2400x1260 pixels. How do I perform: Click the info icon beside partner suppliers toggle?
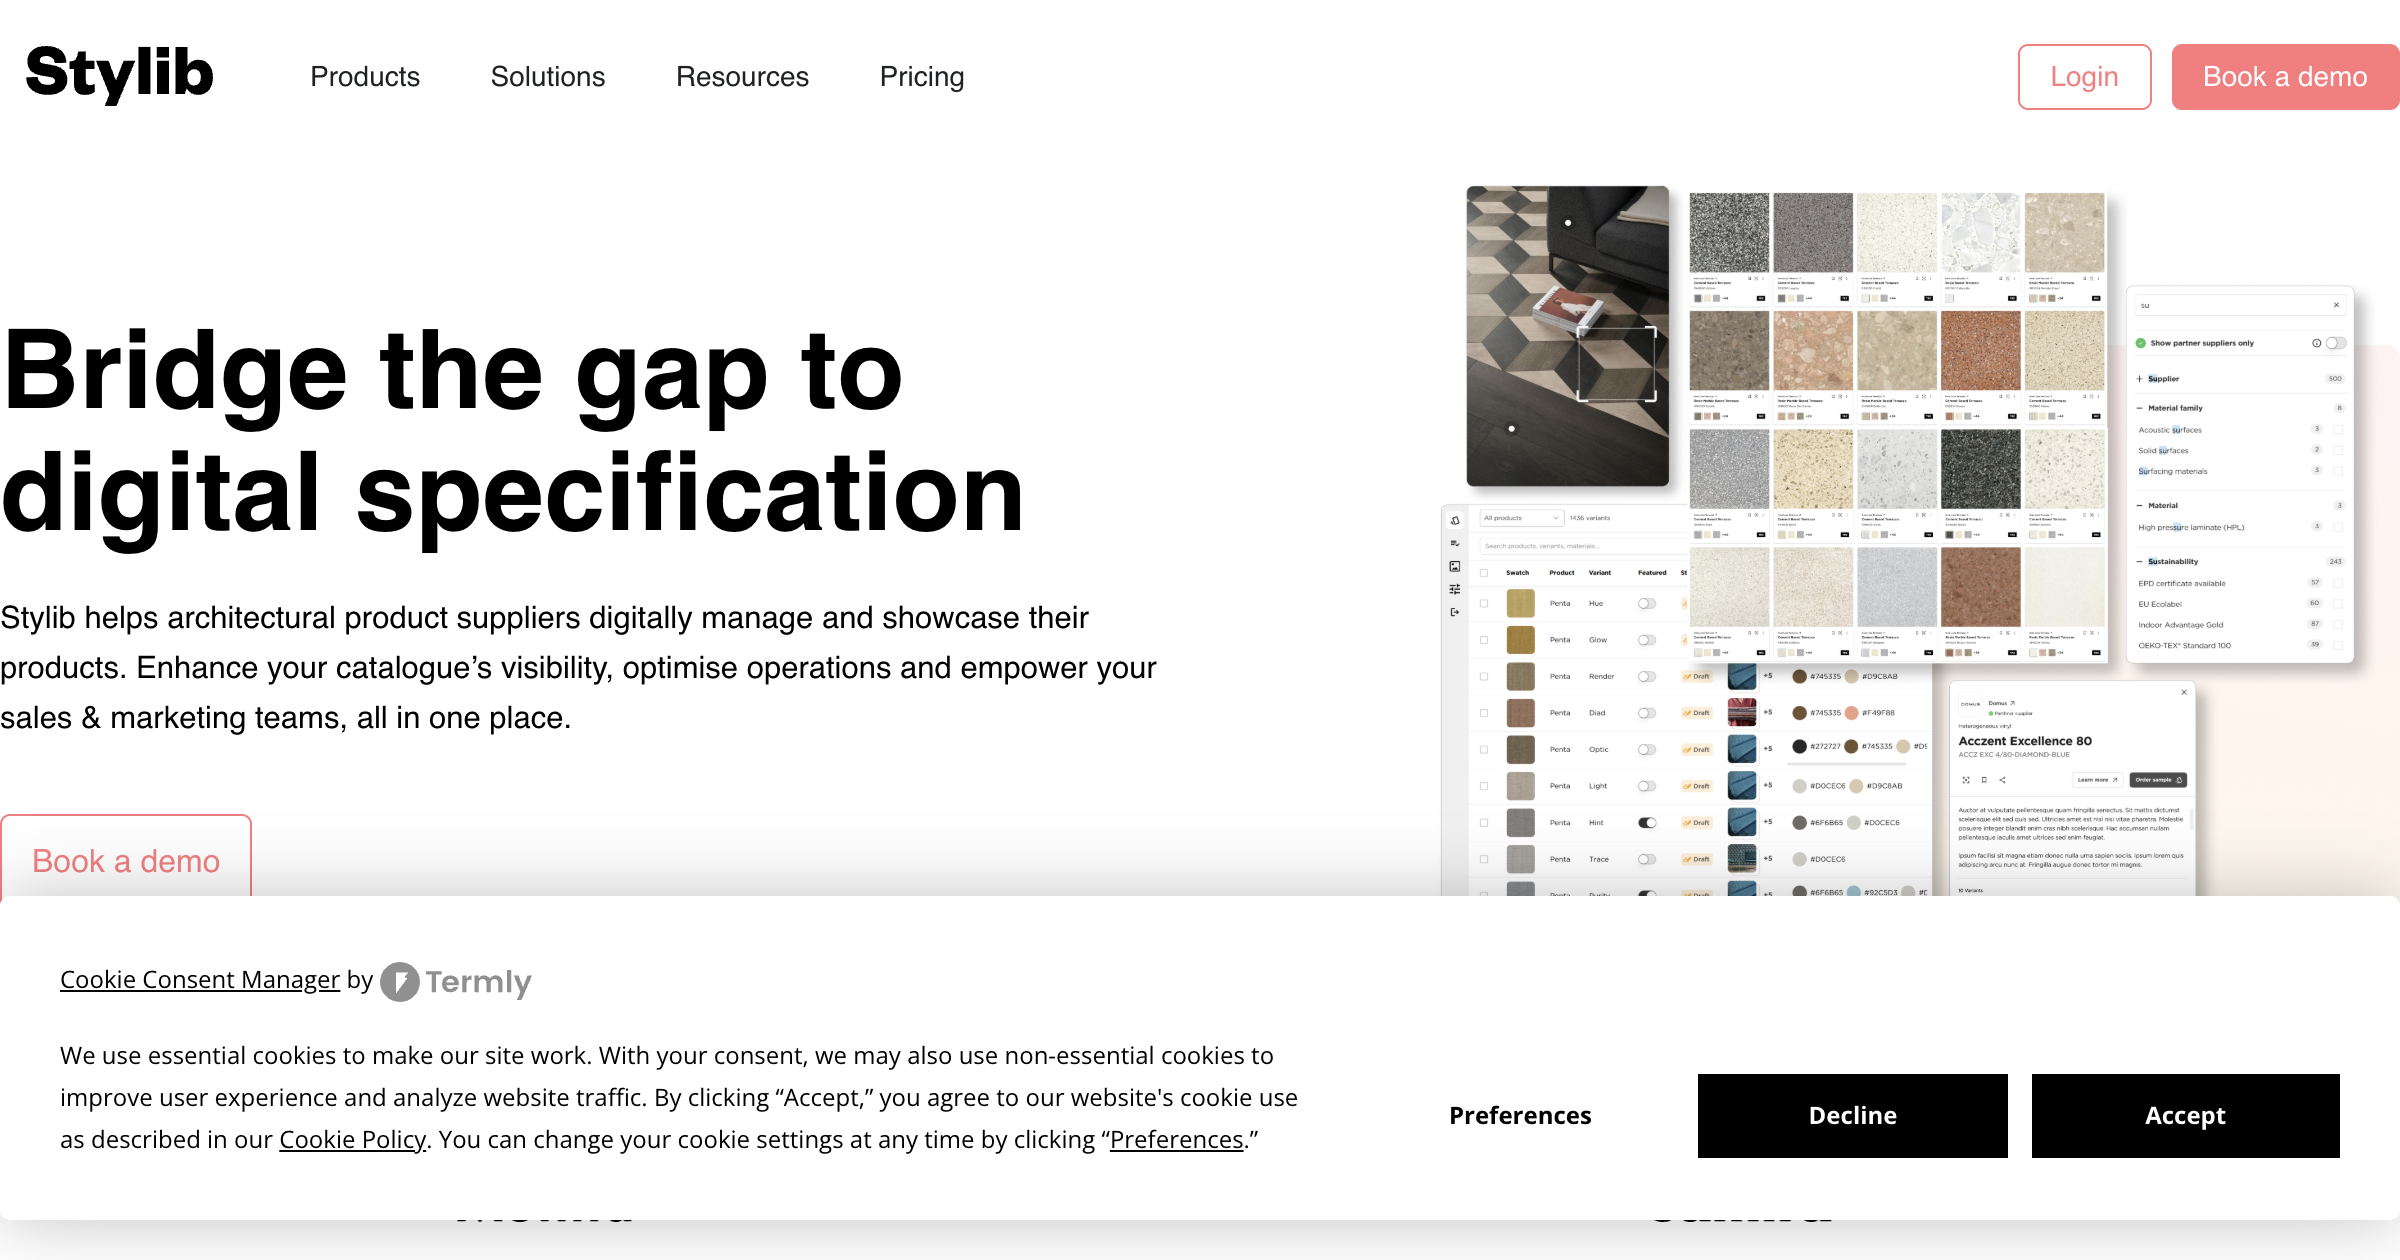[x=2316, y=343]
